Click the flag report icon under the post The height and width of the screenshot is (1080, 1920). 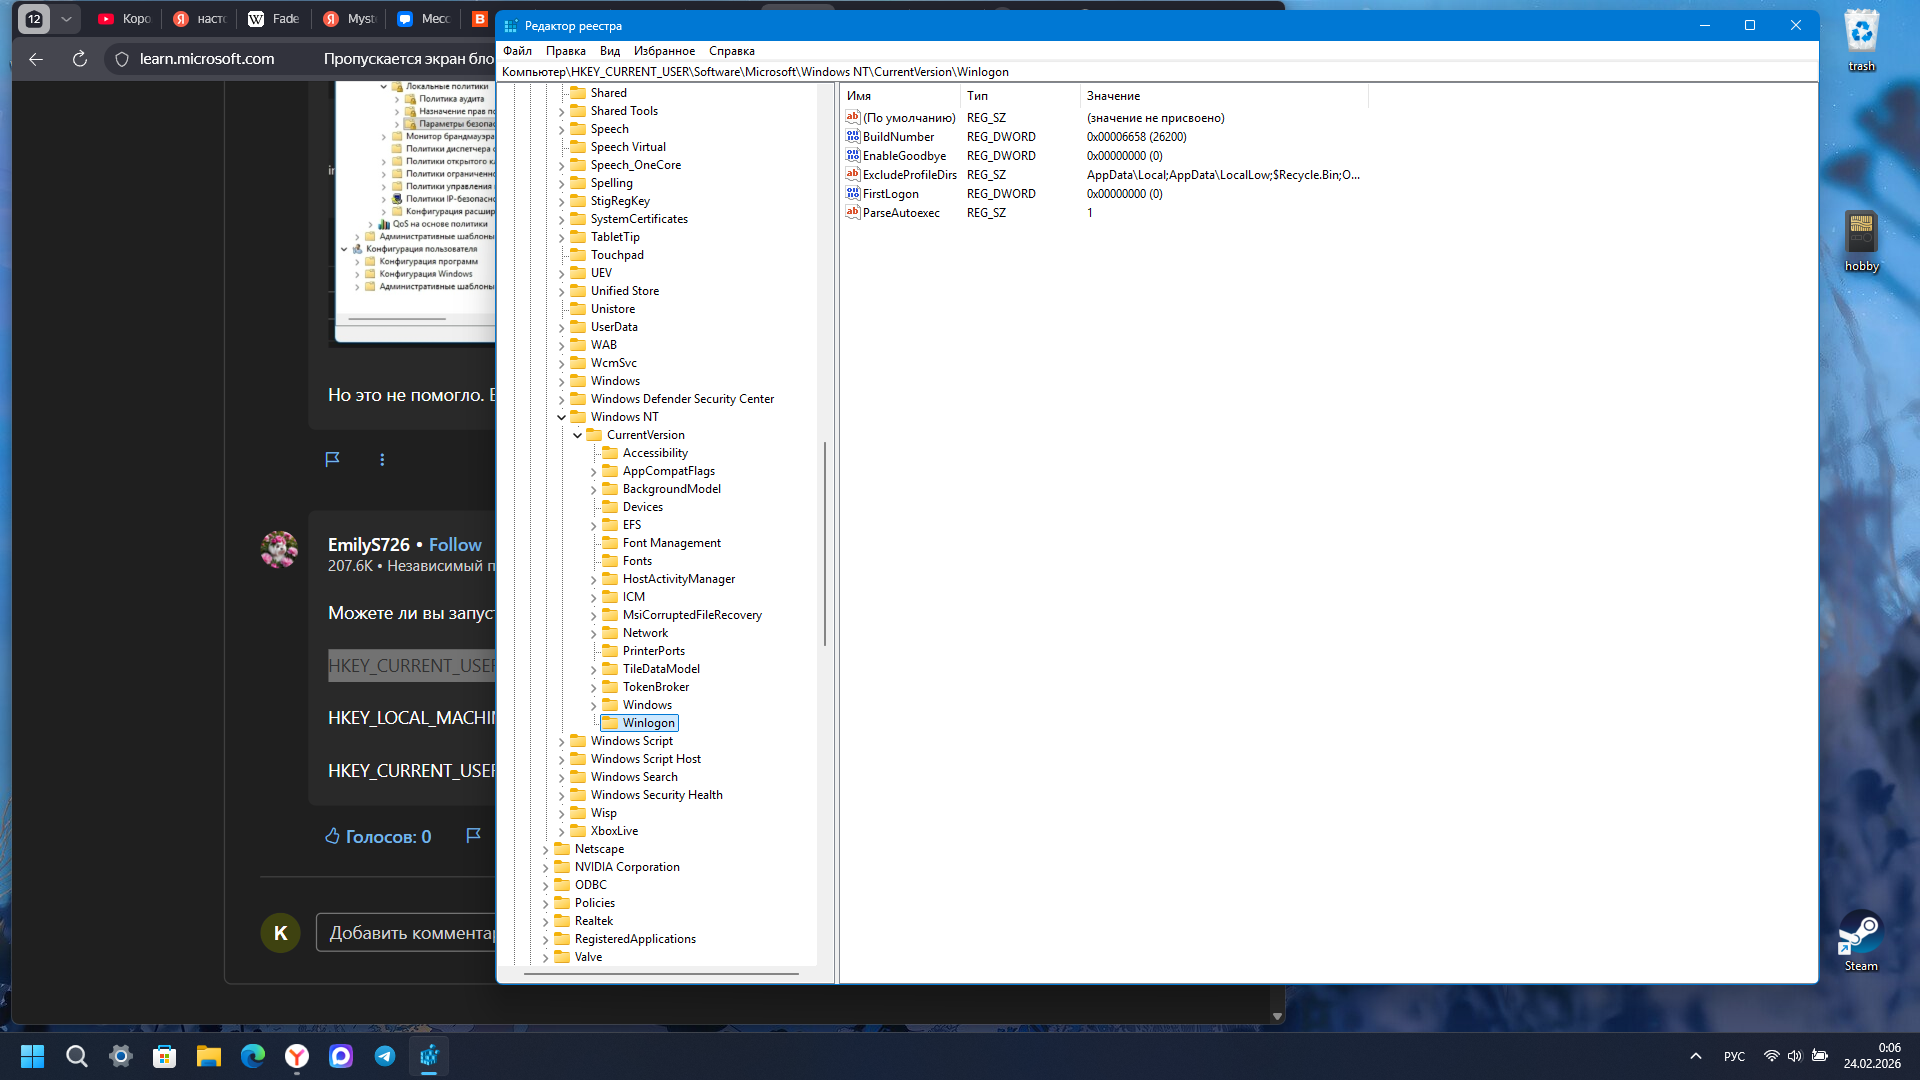tap(333, 459)
